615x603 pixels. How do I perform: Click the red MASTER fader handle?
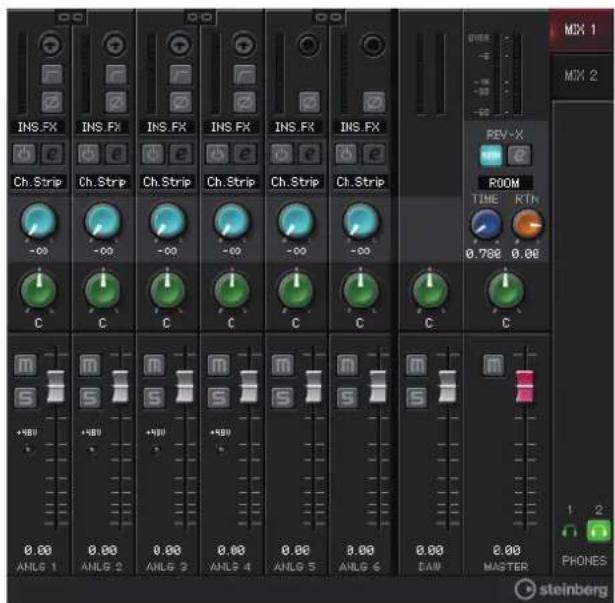tap(525, 386)
